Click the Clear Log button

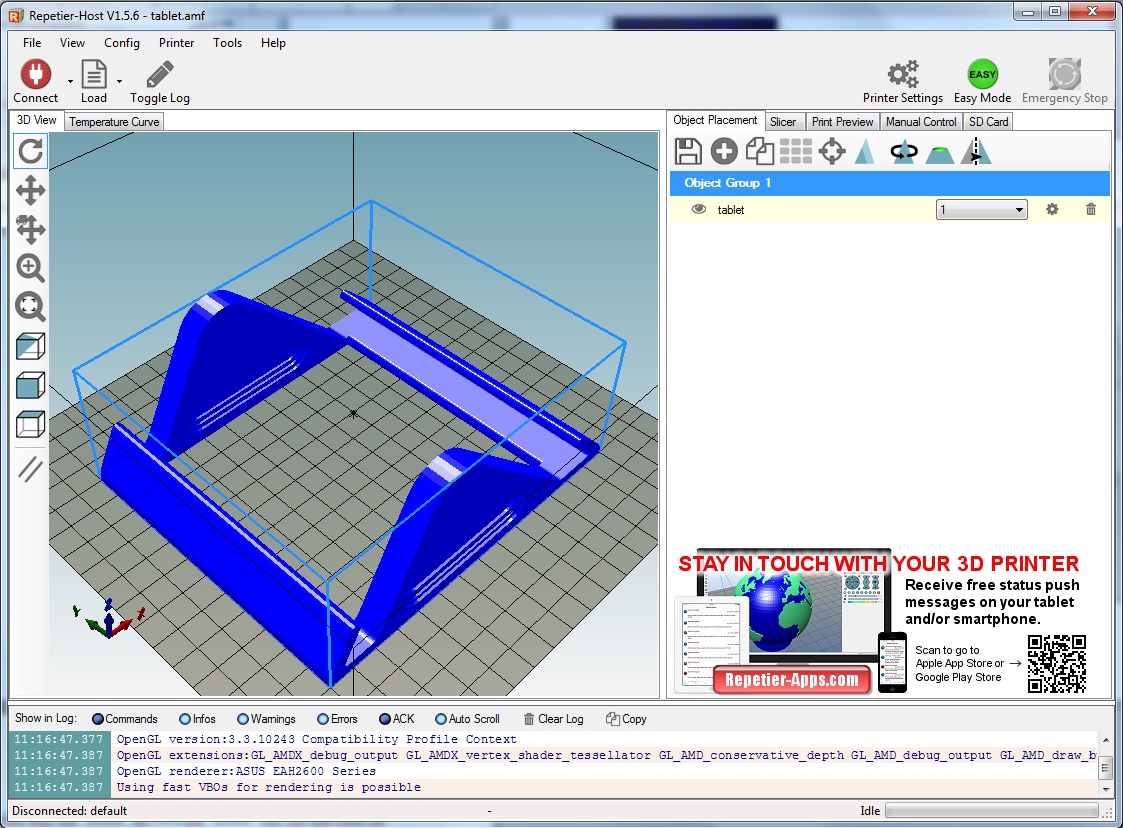point(553,719)
